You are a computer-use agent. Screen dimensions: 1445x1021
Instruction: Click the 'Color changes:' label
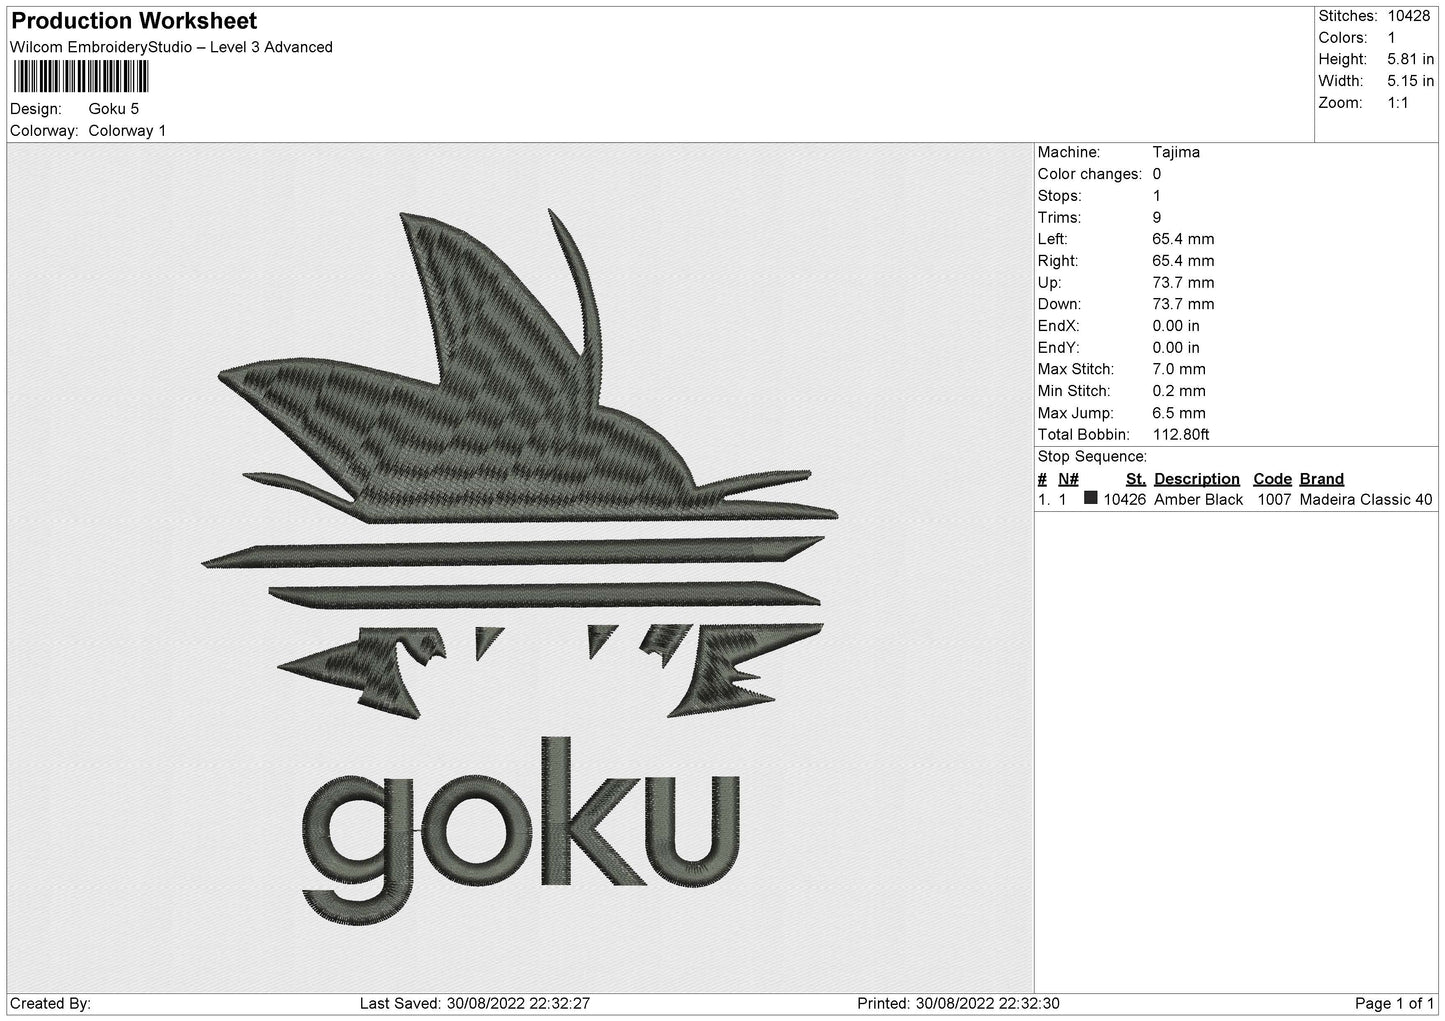pos(1090,174)
